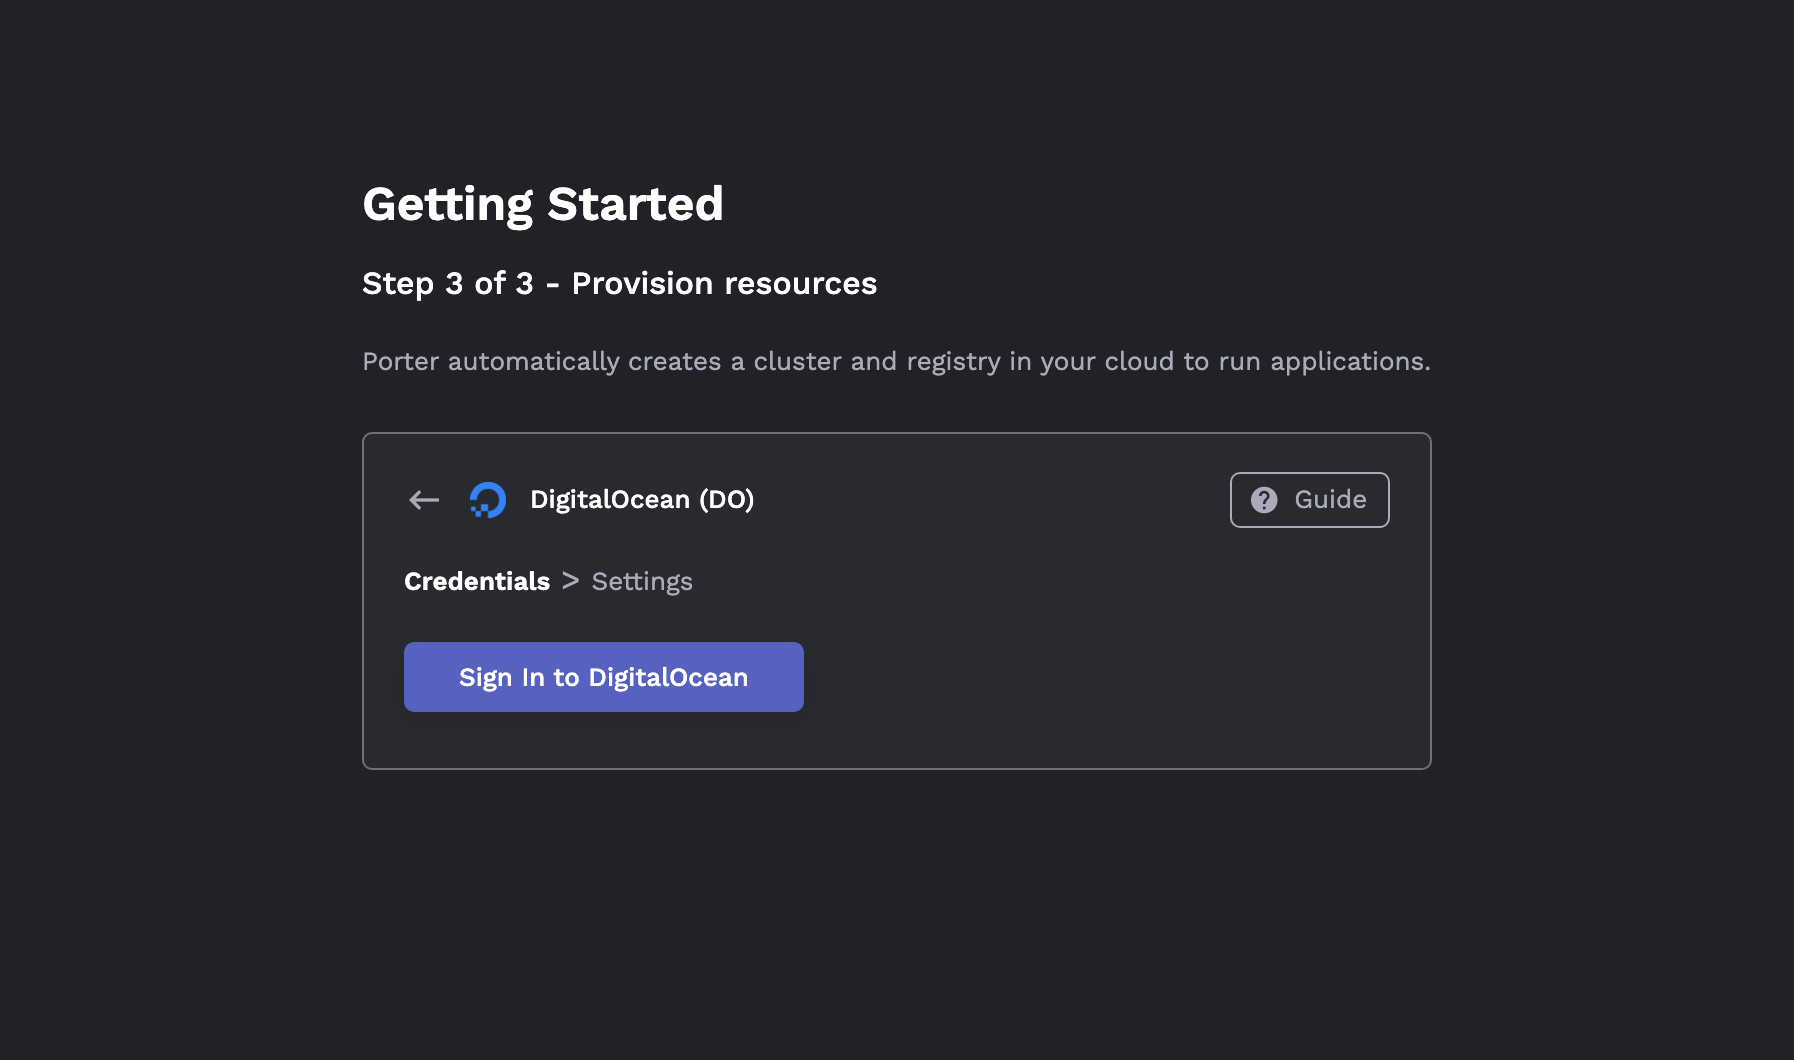Return to provider selection via back arrow

click(424, 500)
